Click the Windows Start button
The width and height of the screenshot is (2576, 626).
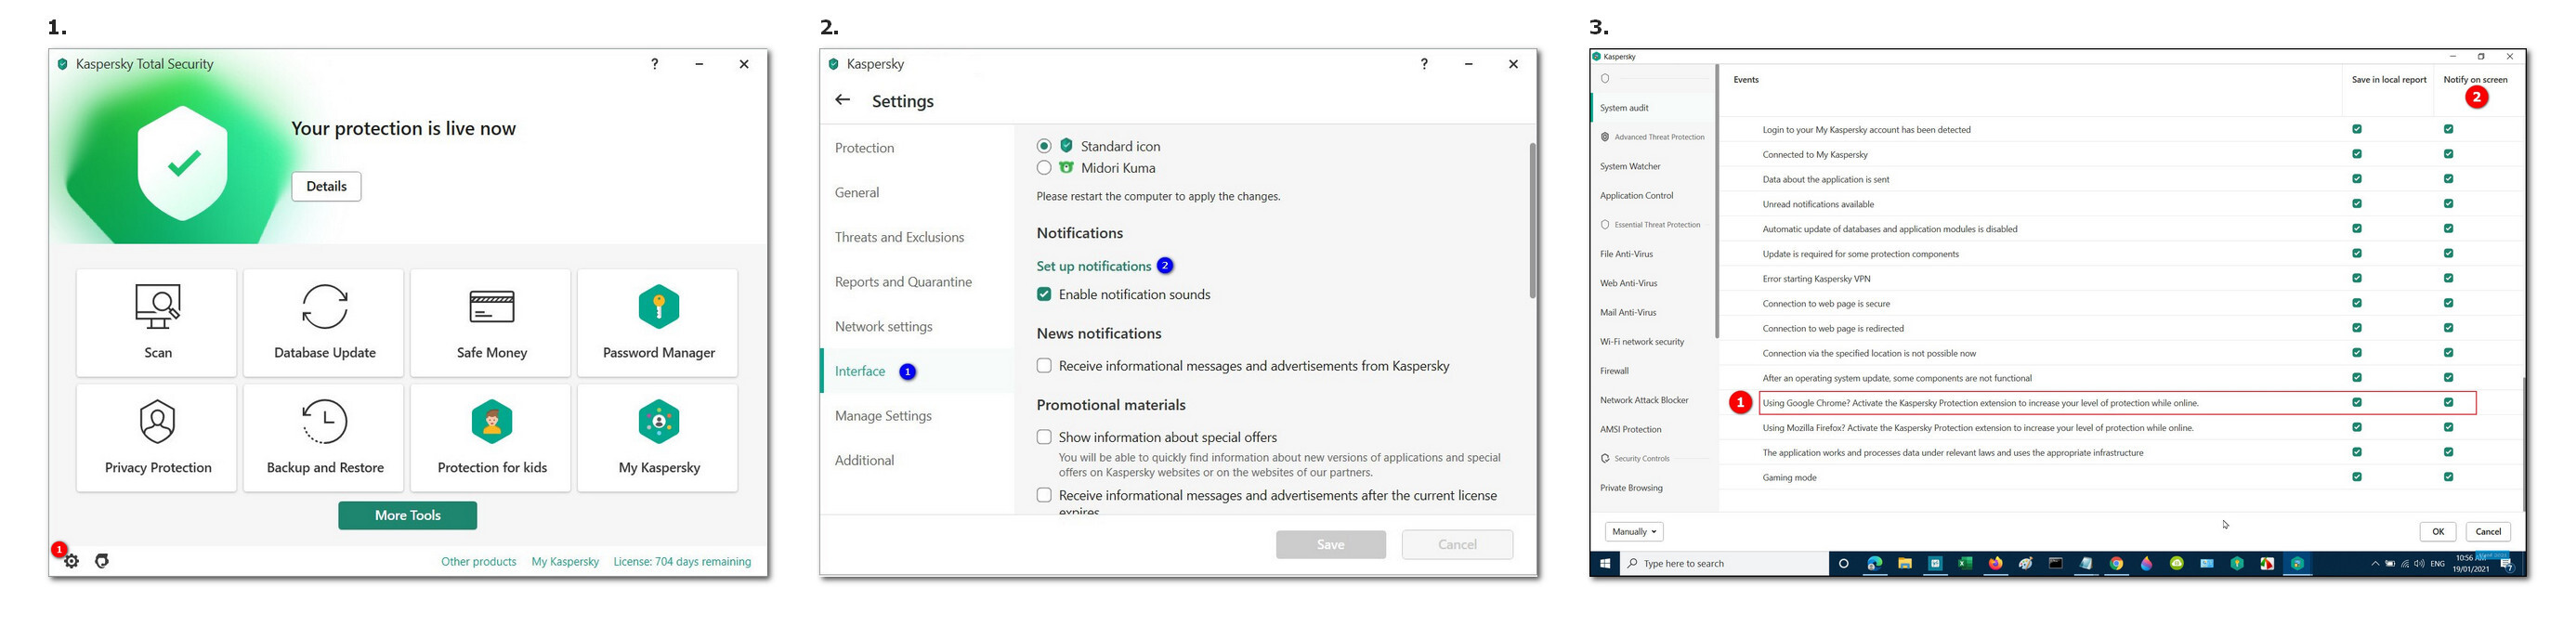tap(1605, 564)
